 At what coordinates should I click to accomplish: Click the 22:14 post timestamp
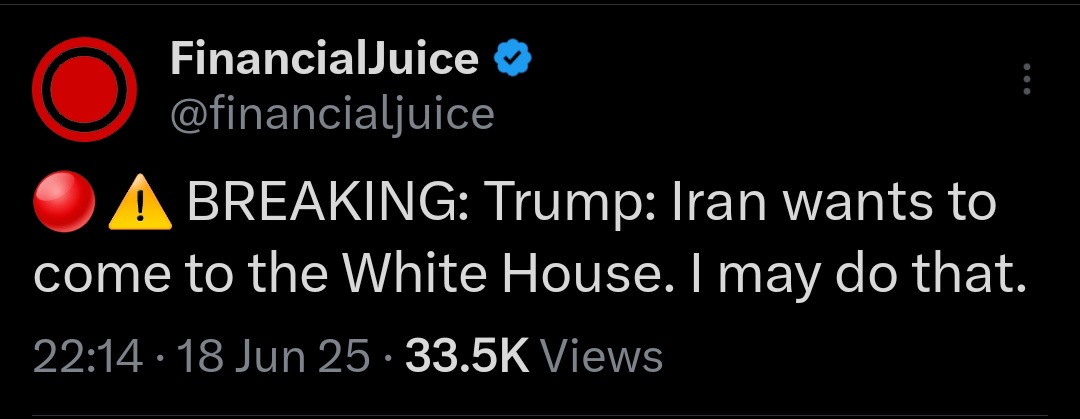tap(88, 357)
